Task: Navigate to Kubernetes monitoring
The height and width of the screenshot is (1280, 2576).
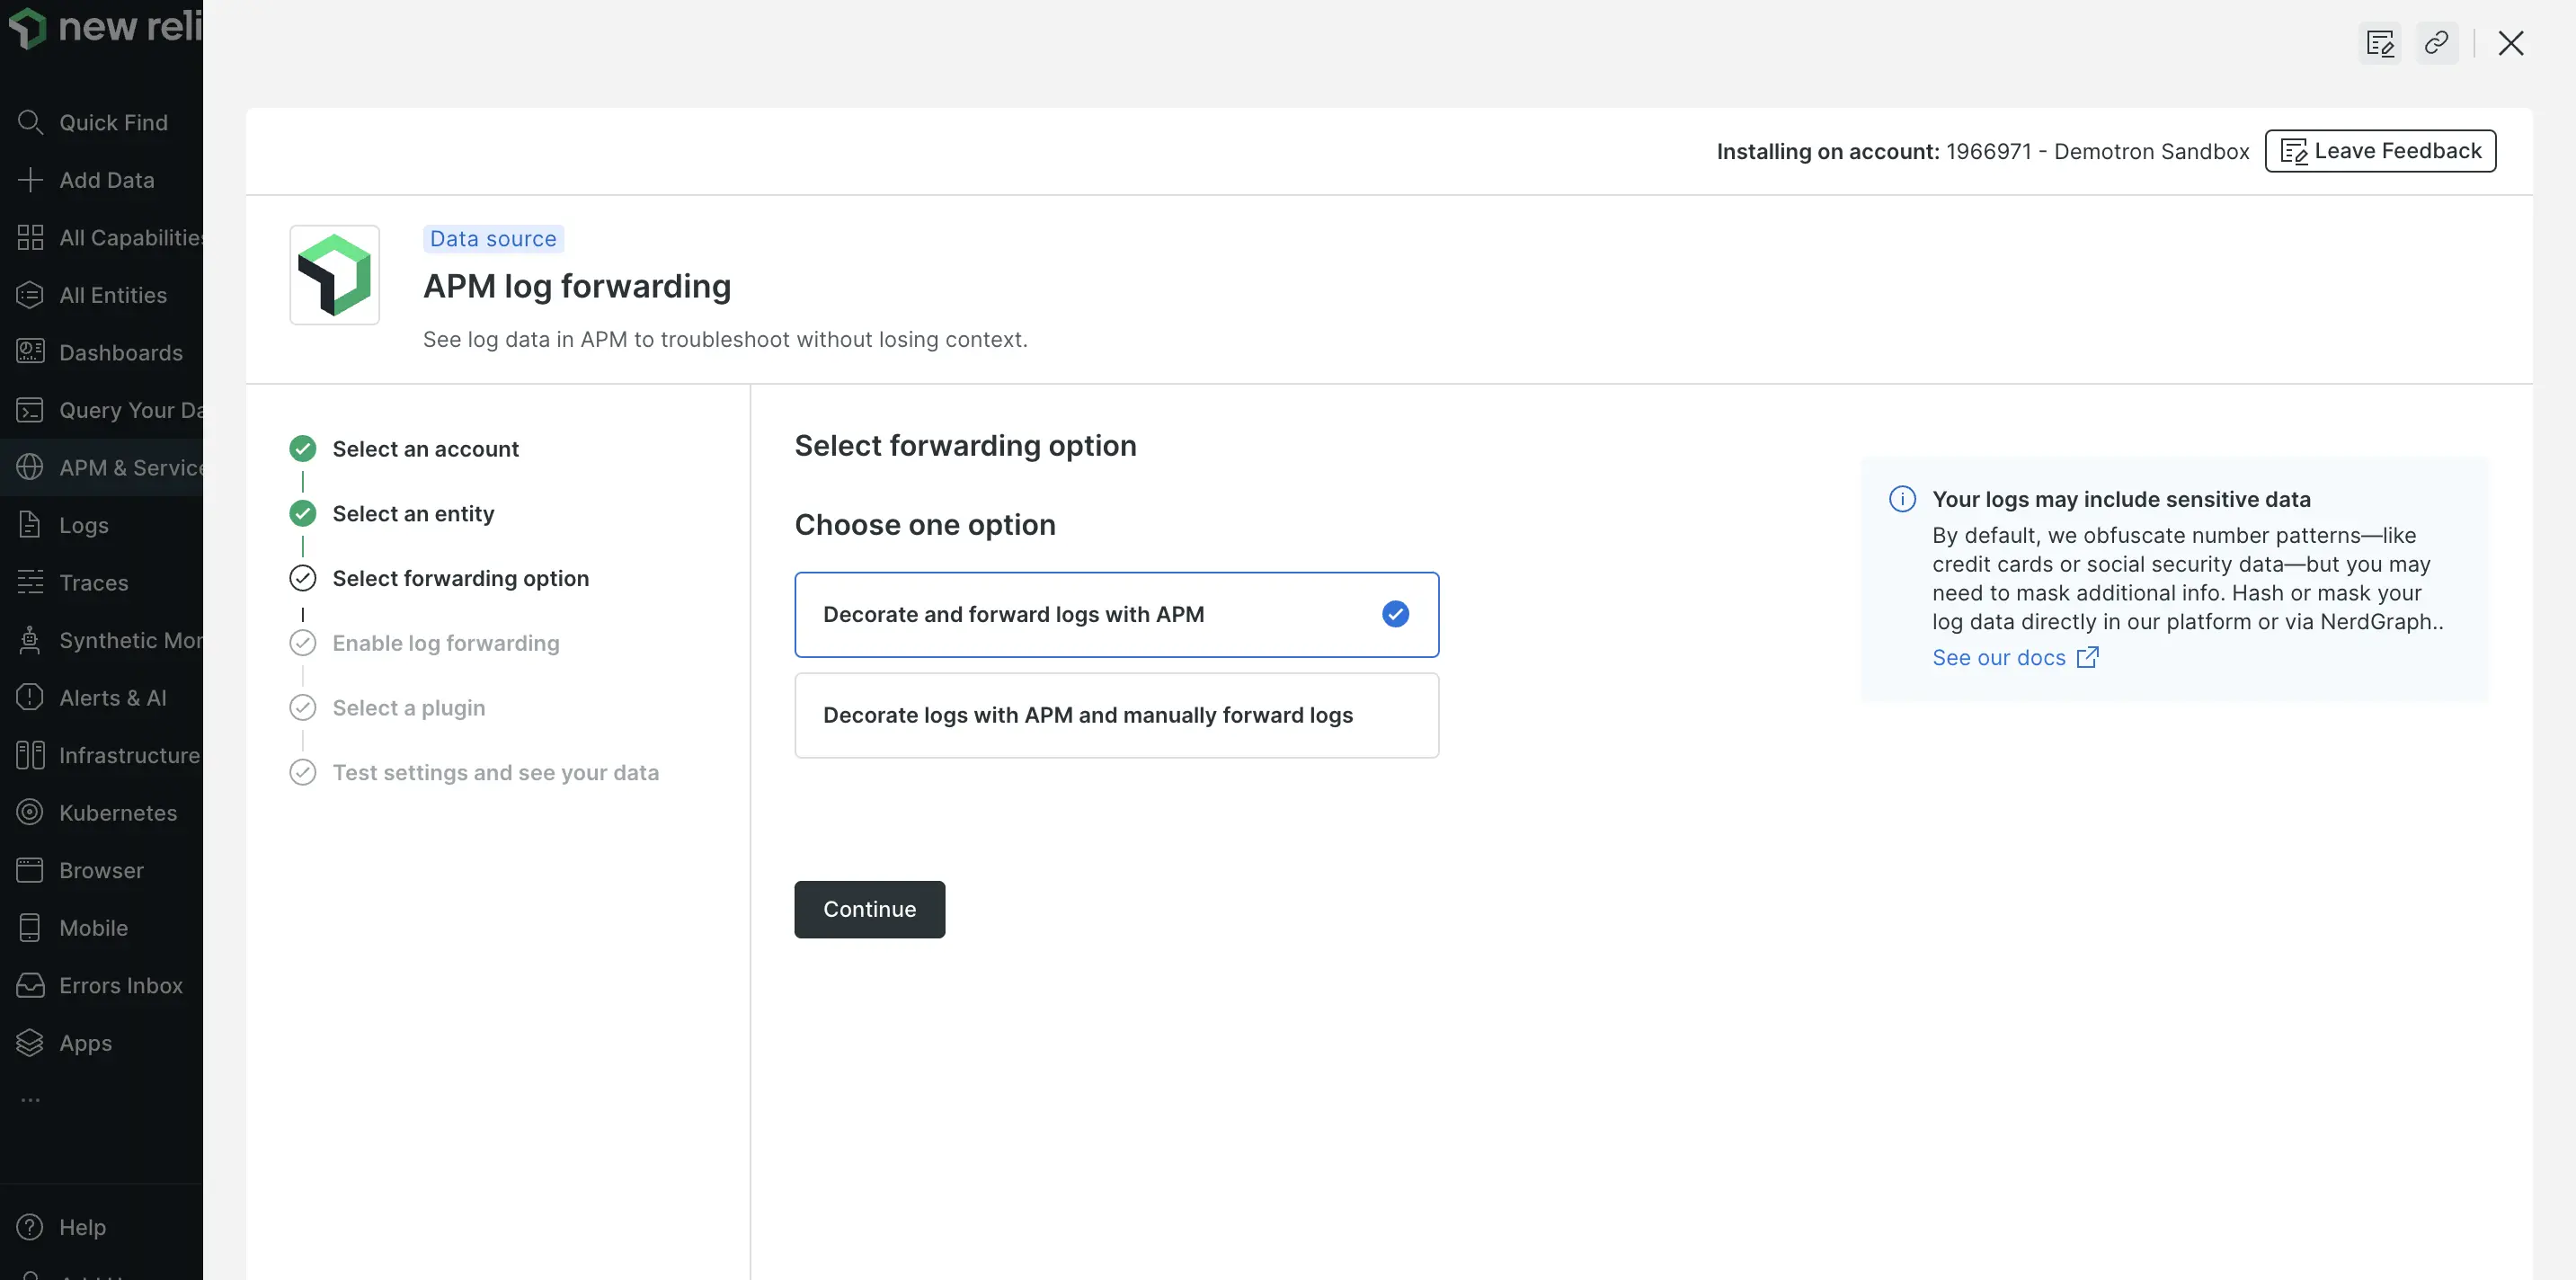Action: click(118, 812)
